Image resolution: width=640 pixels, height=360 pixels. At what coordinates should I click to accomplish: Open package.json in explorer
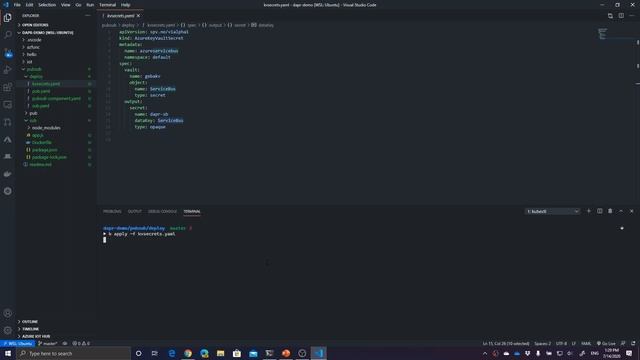point(44,150)
